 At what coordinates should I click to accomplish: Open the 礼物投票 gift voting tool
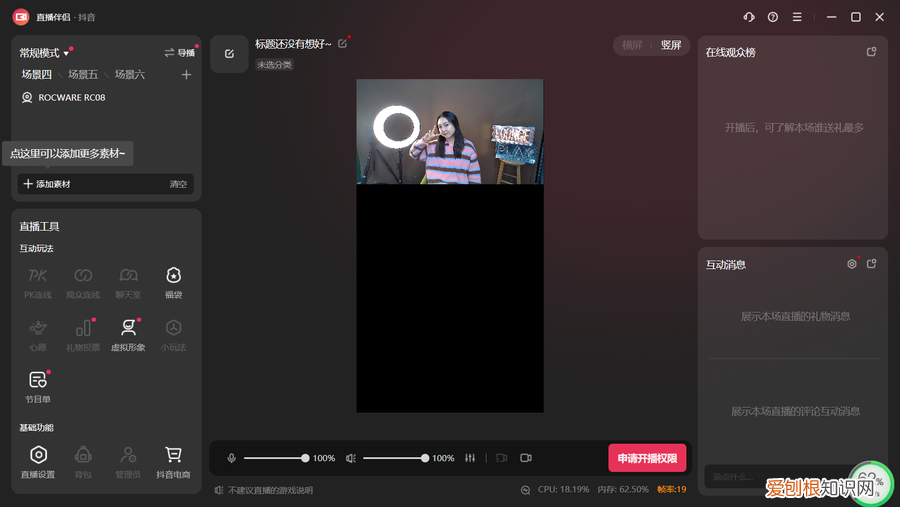click(x=83, y=335)
